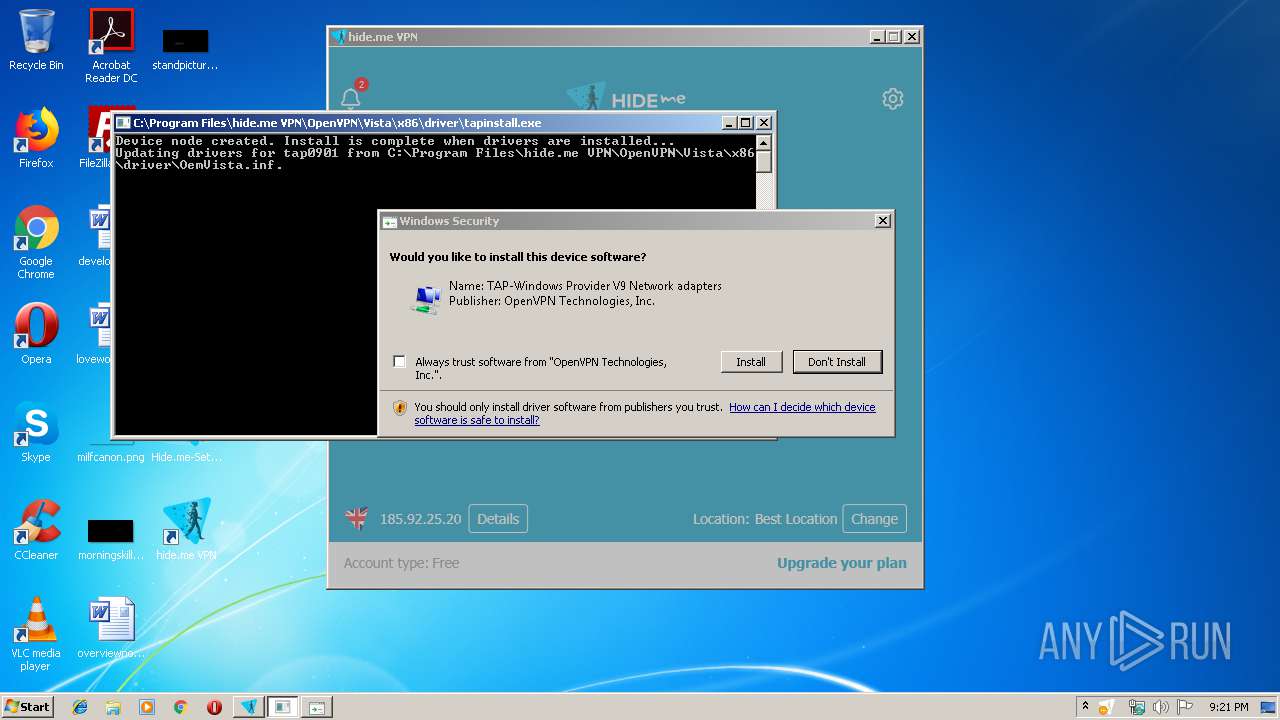The width and height of the screenshot is (1280, 720).
Task: Open CCleaner desktop shortcut
Action: [x=36, y=530]
